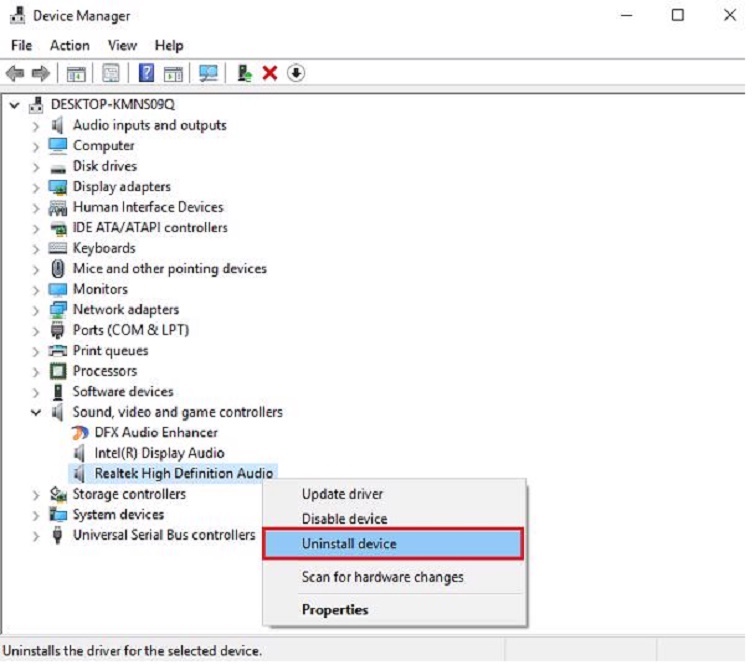This screenshot has height=665, width=755.
Task: Click the Properties sheet toolbar icon
Action: (111, 74)
